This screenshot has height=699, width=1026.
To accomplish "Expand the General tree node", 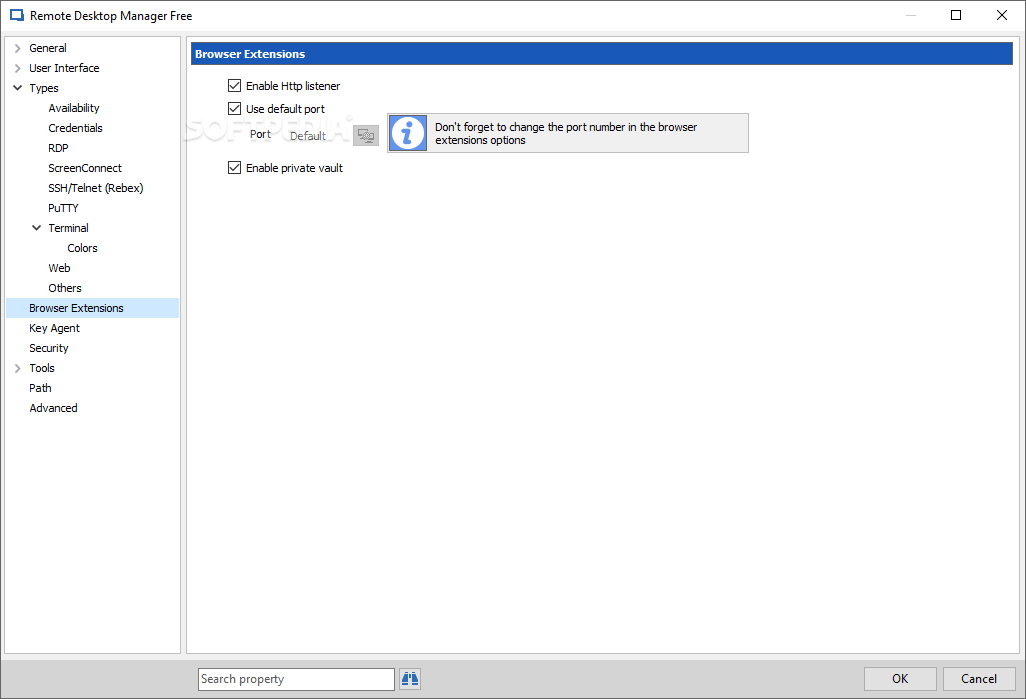I will click(x=18, y=48).
